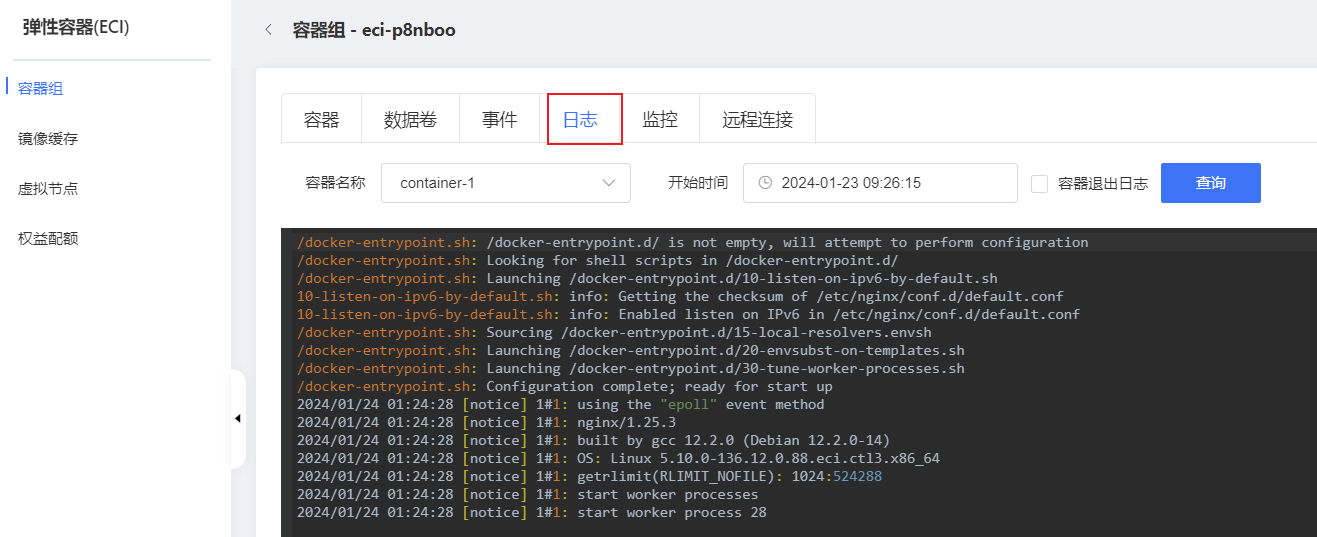This screenshot has height=537, width=1317.
Task: Click log line 'Launching 30-tune-worker-processes.sh'
Action: click(x=631, y=368)
